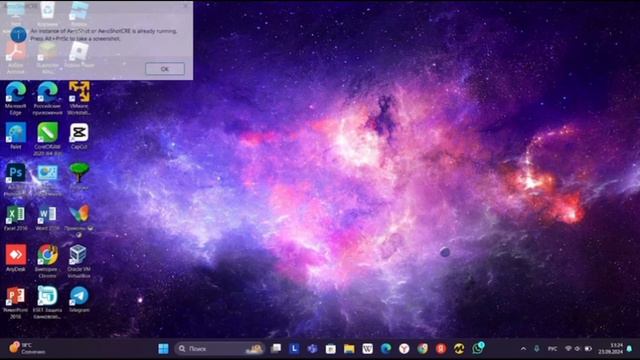Open the language indicator in system tray

552,349
